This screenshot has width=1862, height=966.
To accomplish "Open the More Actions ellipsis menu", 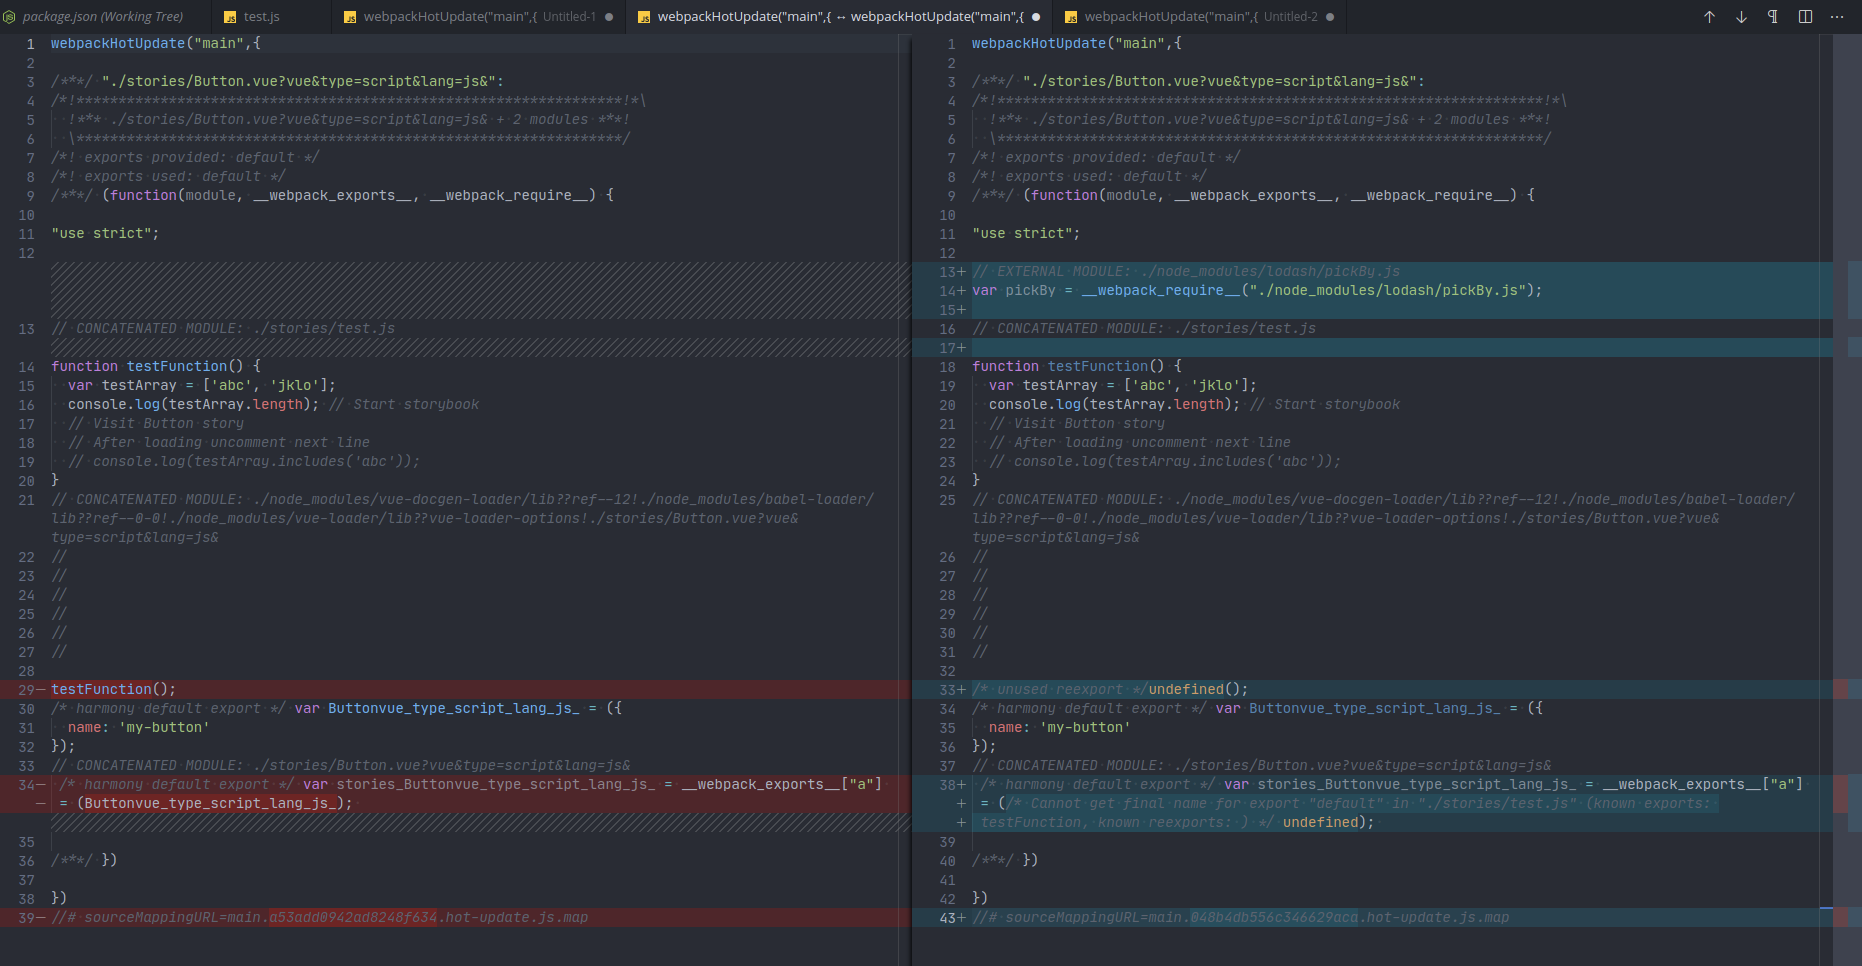I will click(1837, 17).
